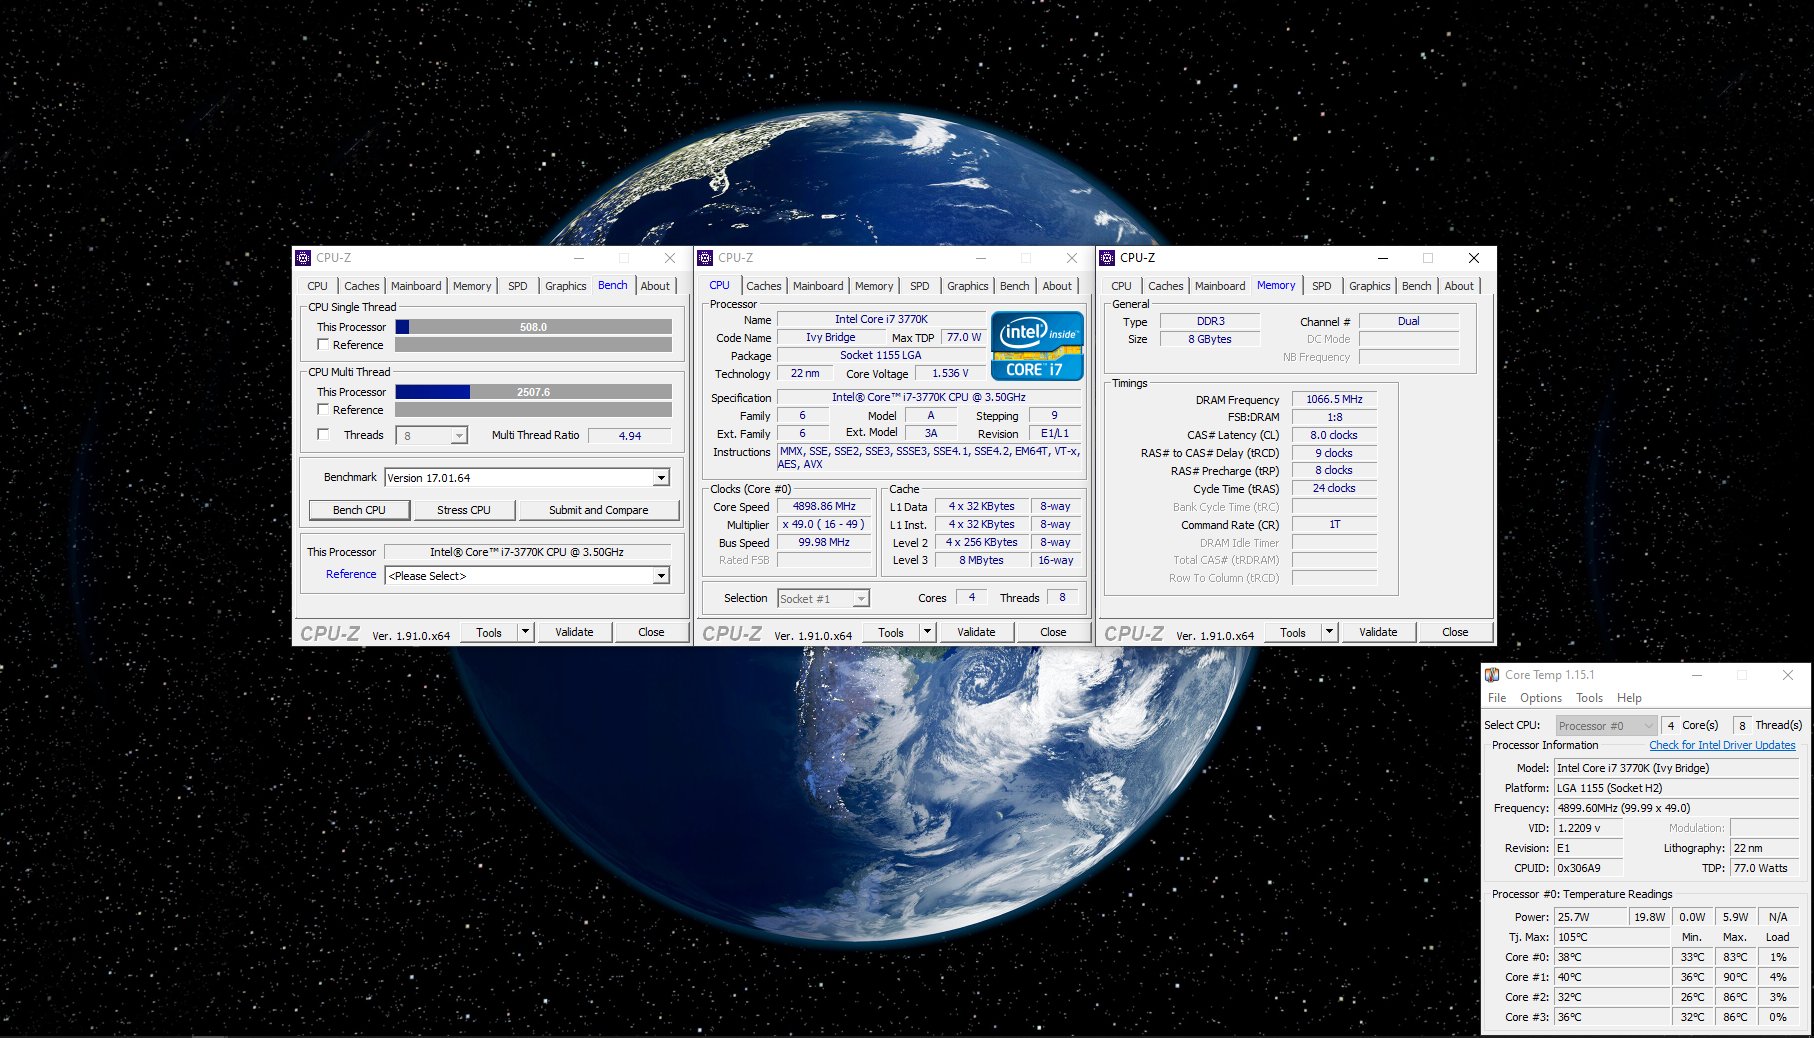Image resolution: width=1814 pixels, height=1038 pixels.
Task: Switch to Graphics tab in Memory window
Action: click(x=1369, y=286)
